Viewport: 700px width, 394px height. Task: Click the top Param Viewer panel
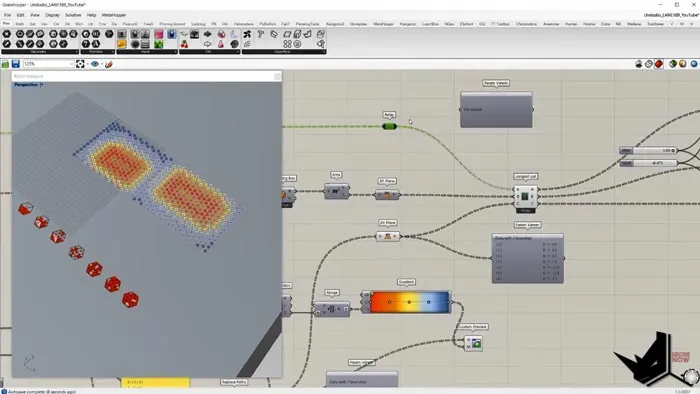[496, 110]
